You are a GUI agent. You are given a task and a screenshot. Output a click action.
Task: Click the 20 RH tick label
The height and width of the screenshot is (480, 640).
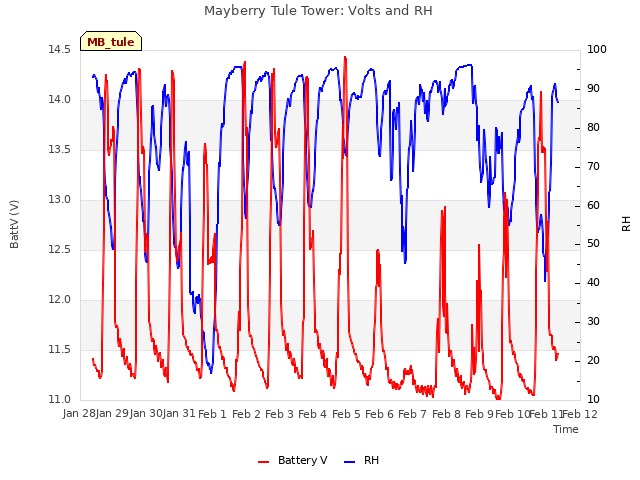(x=593, y=360)
